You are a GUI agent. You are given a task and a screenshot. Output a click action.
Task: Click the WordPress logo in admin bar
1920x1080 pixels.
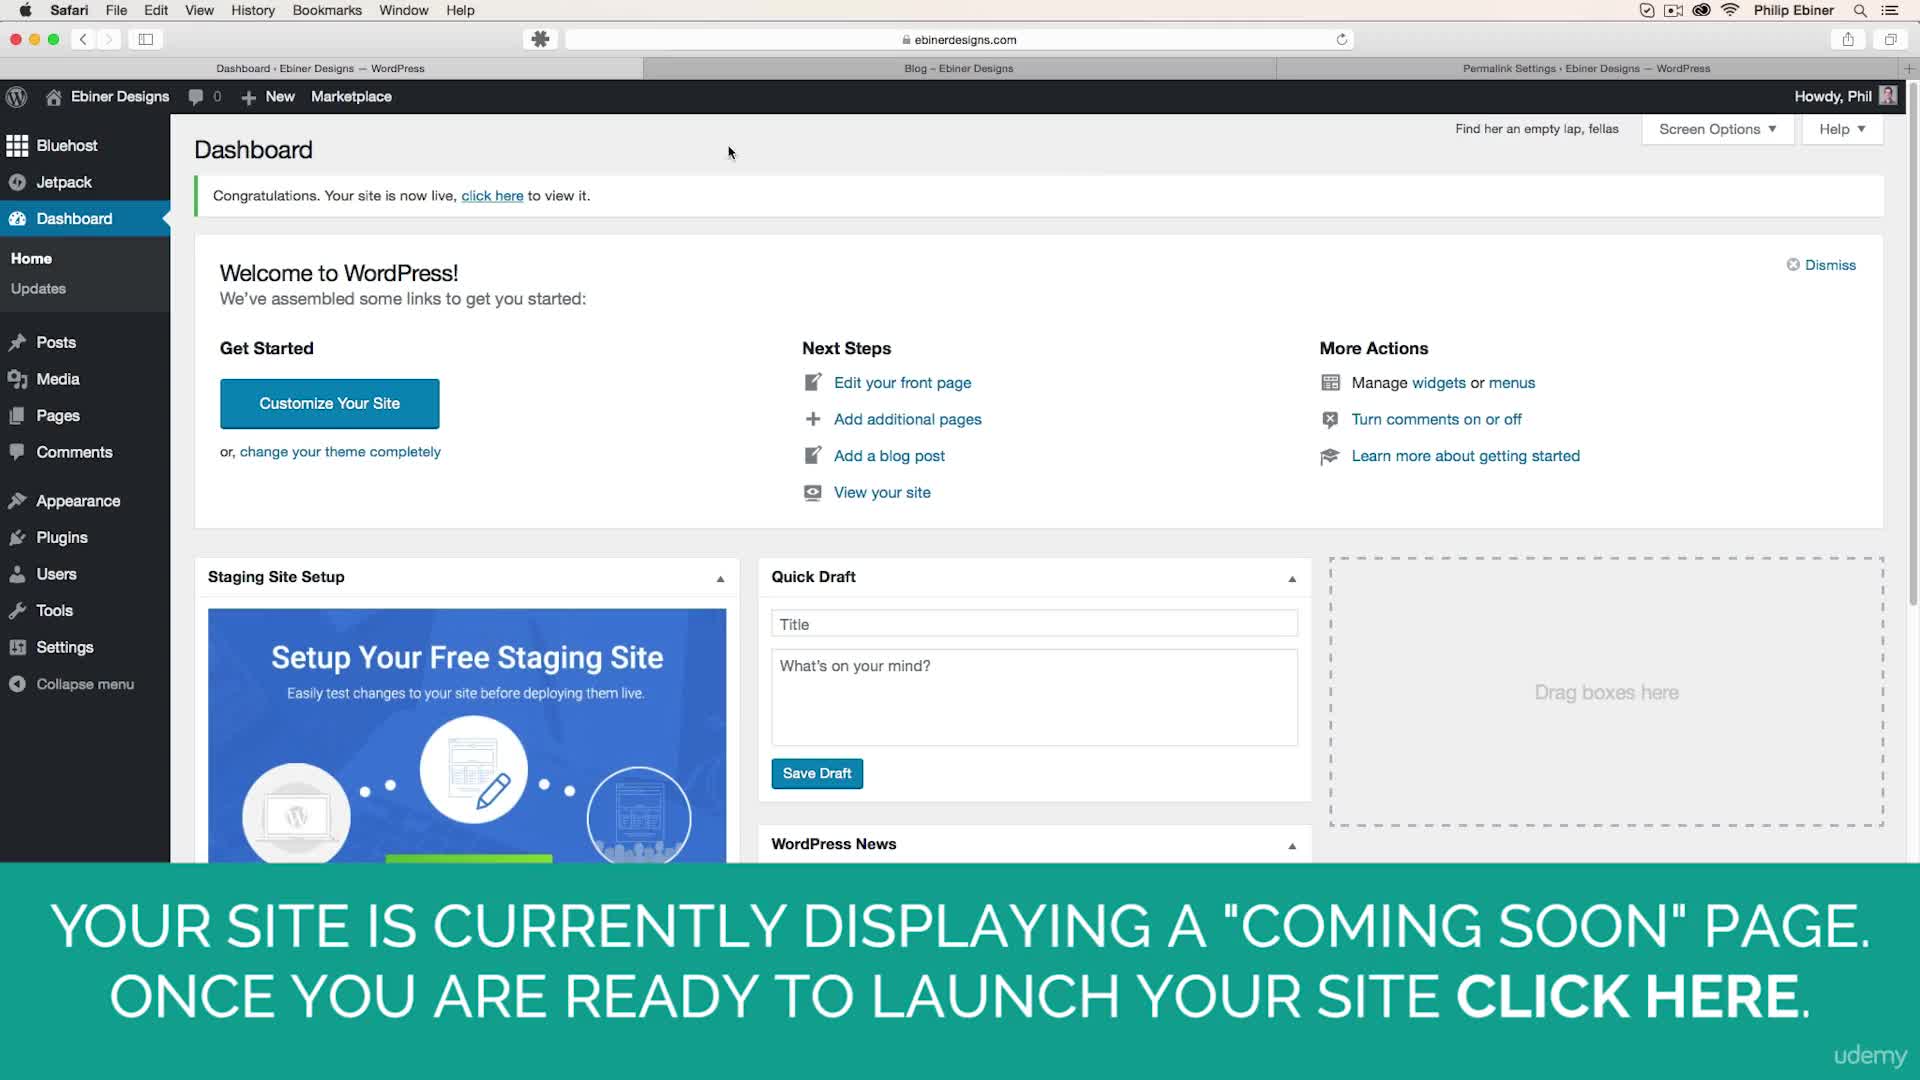coord(16,97)
